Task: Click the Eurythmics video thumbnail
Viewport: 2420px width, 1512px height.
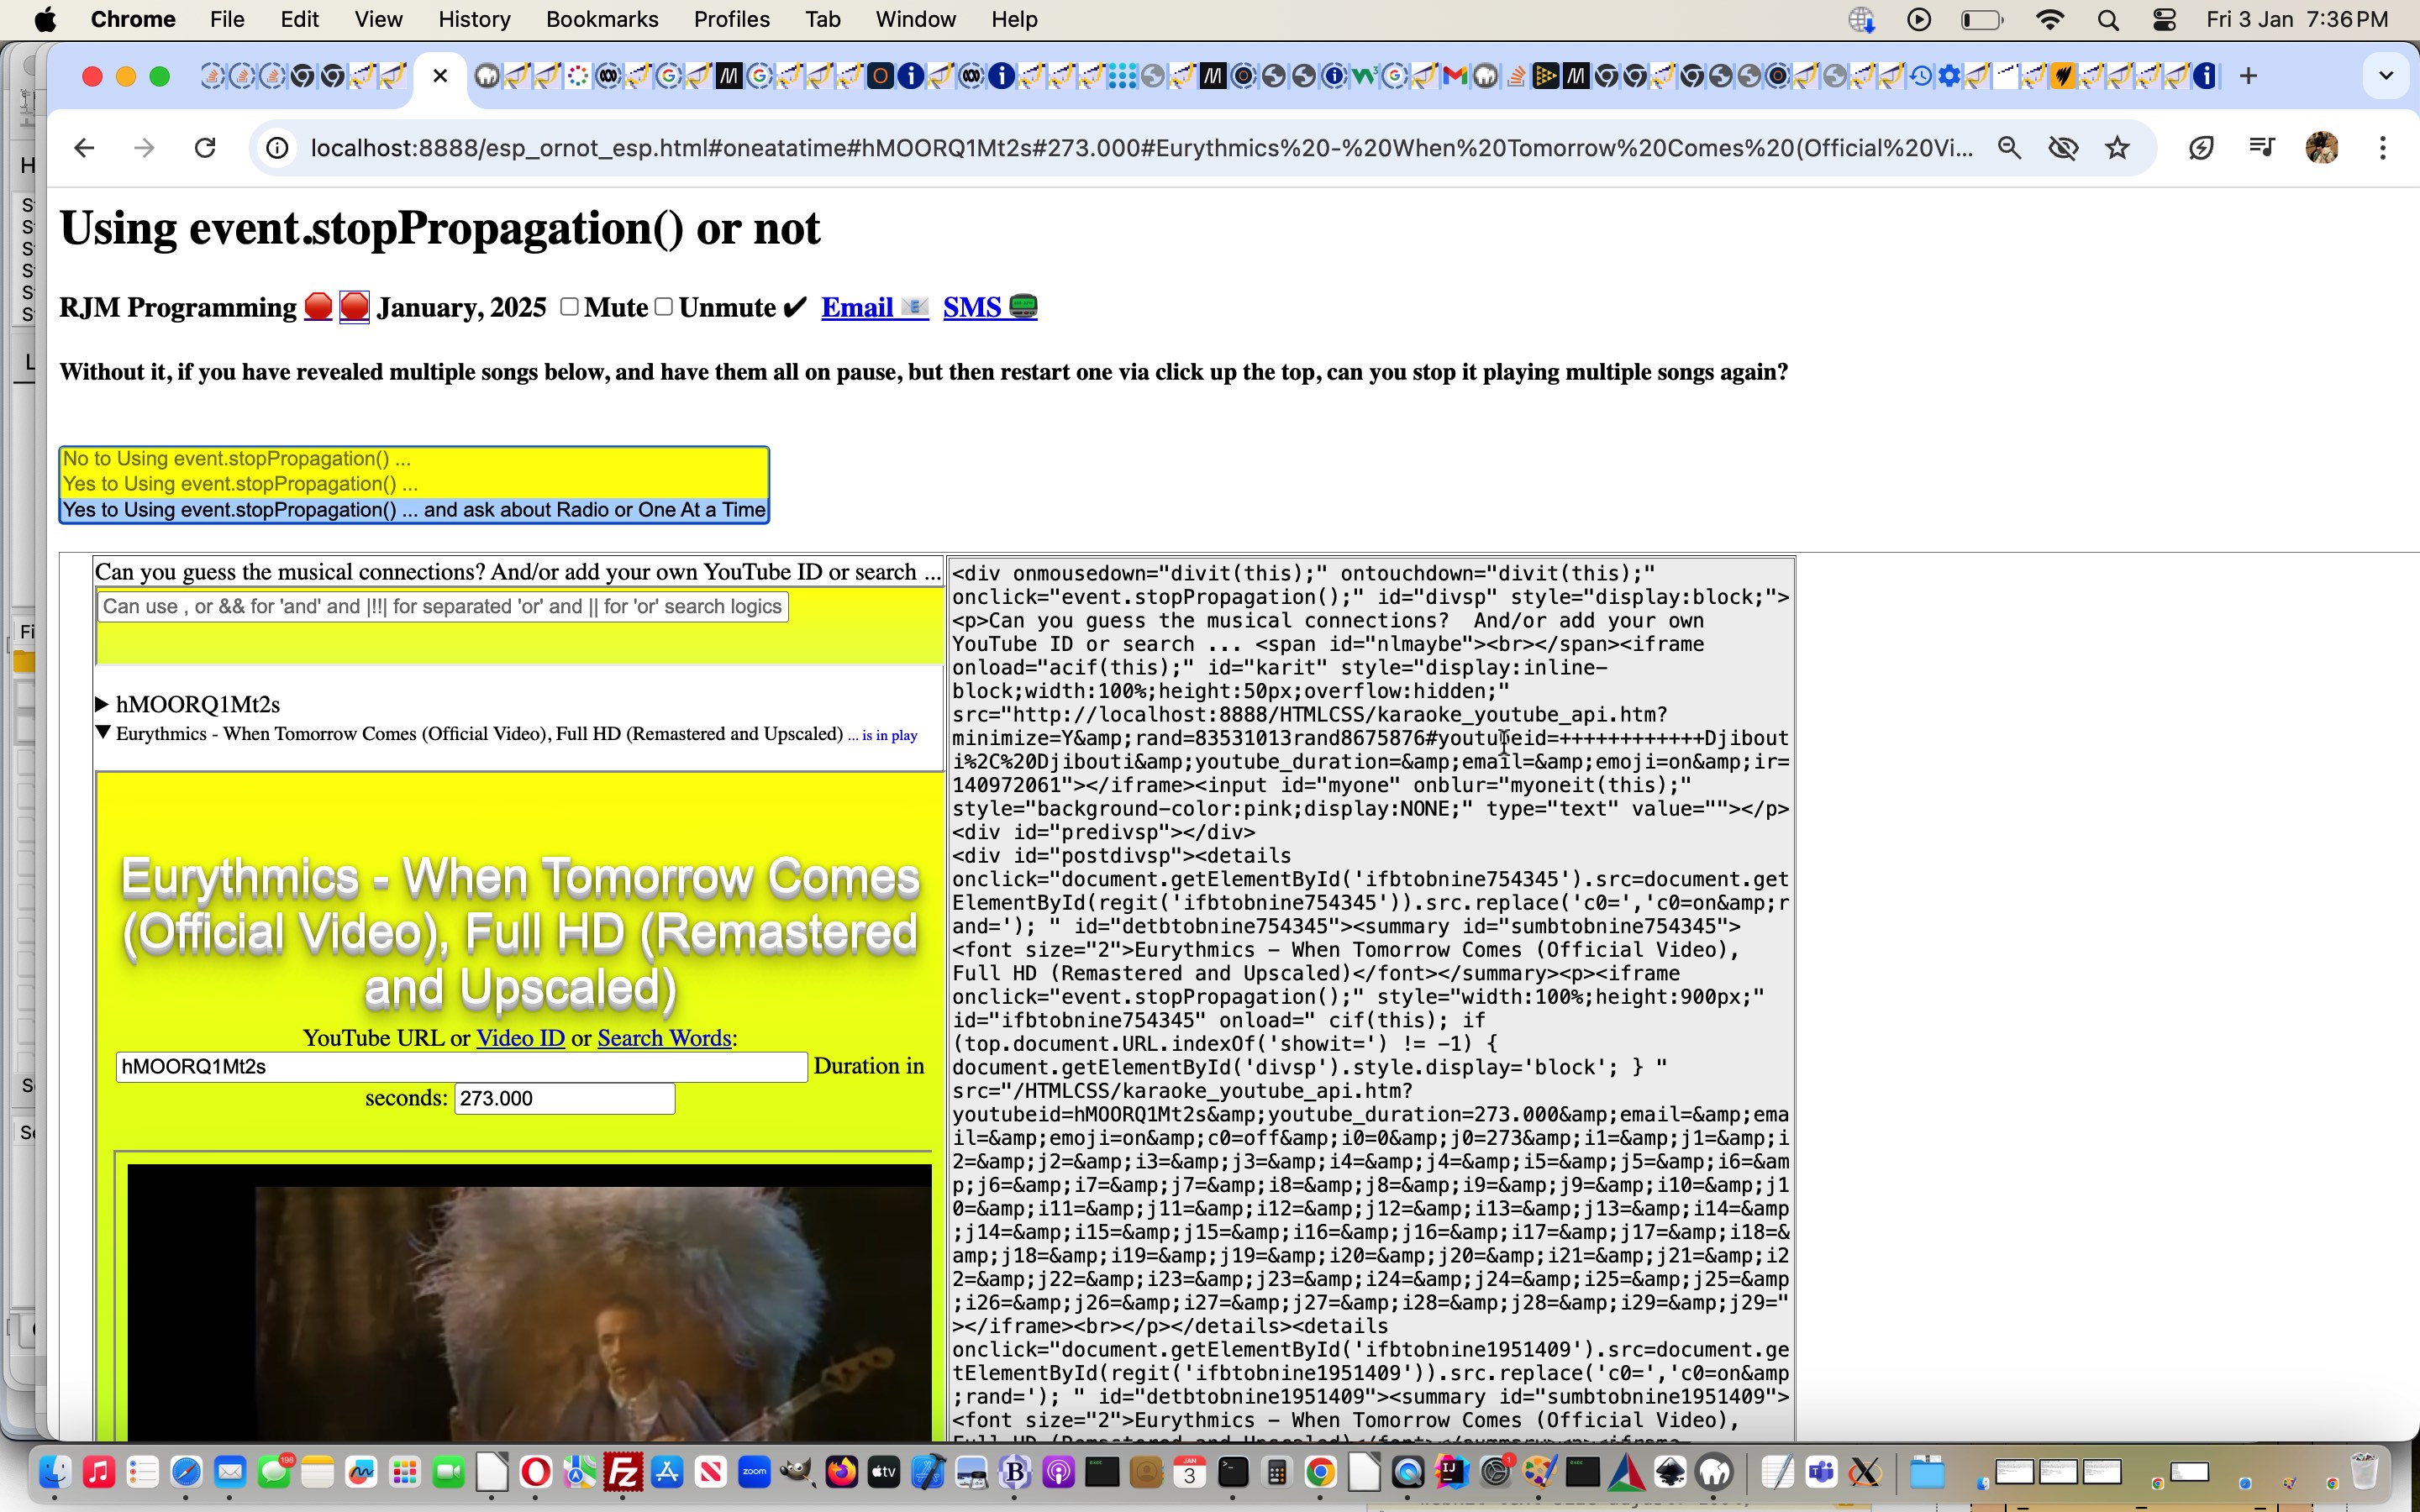Action: [x=529, y=1302]
